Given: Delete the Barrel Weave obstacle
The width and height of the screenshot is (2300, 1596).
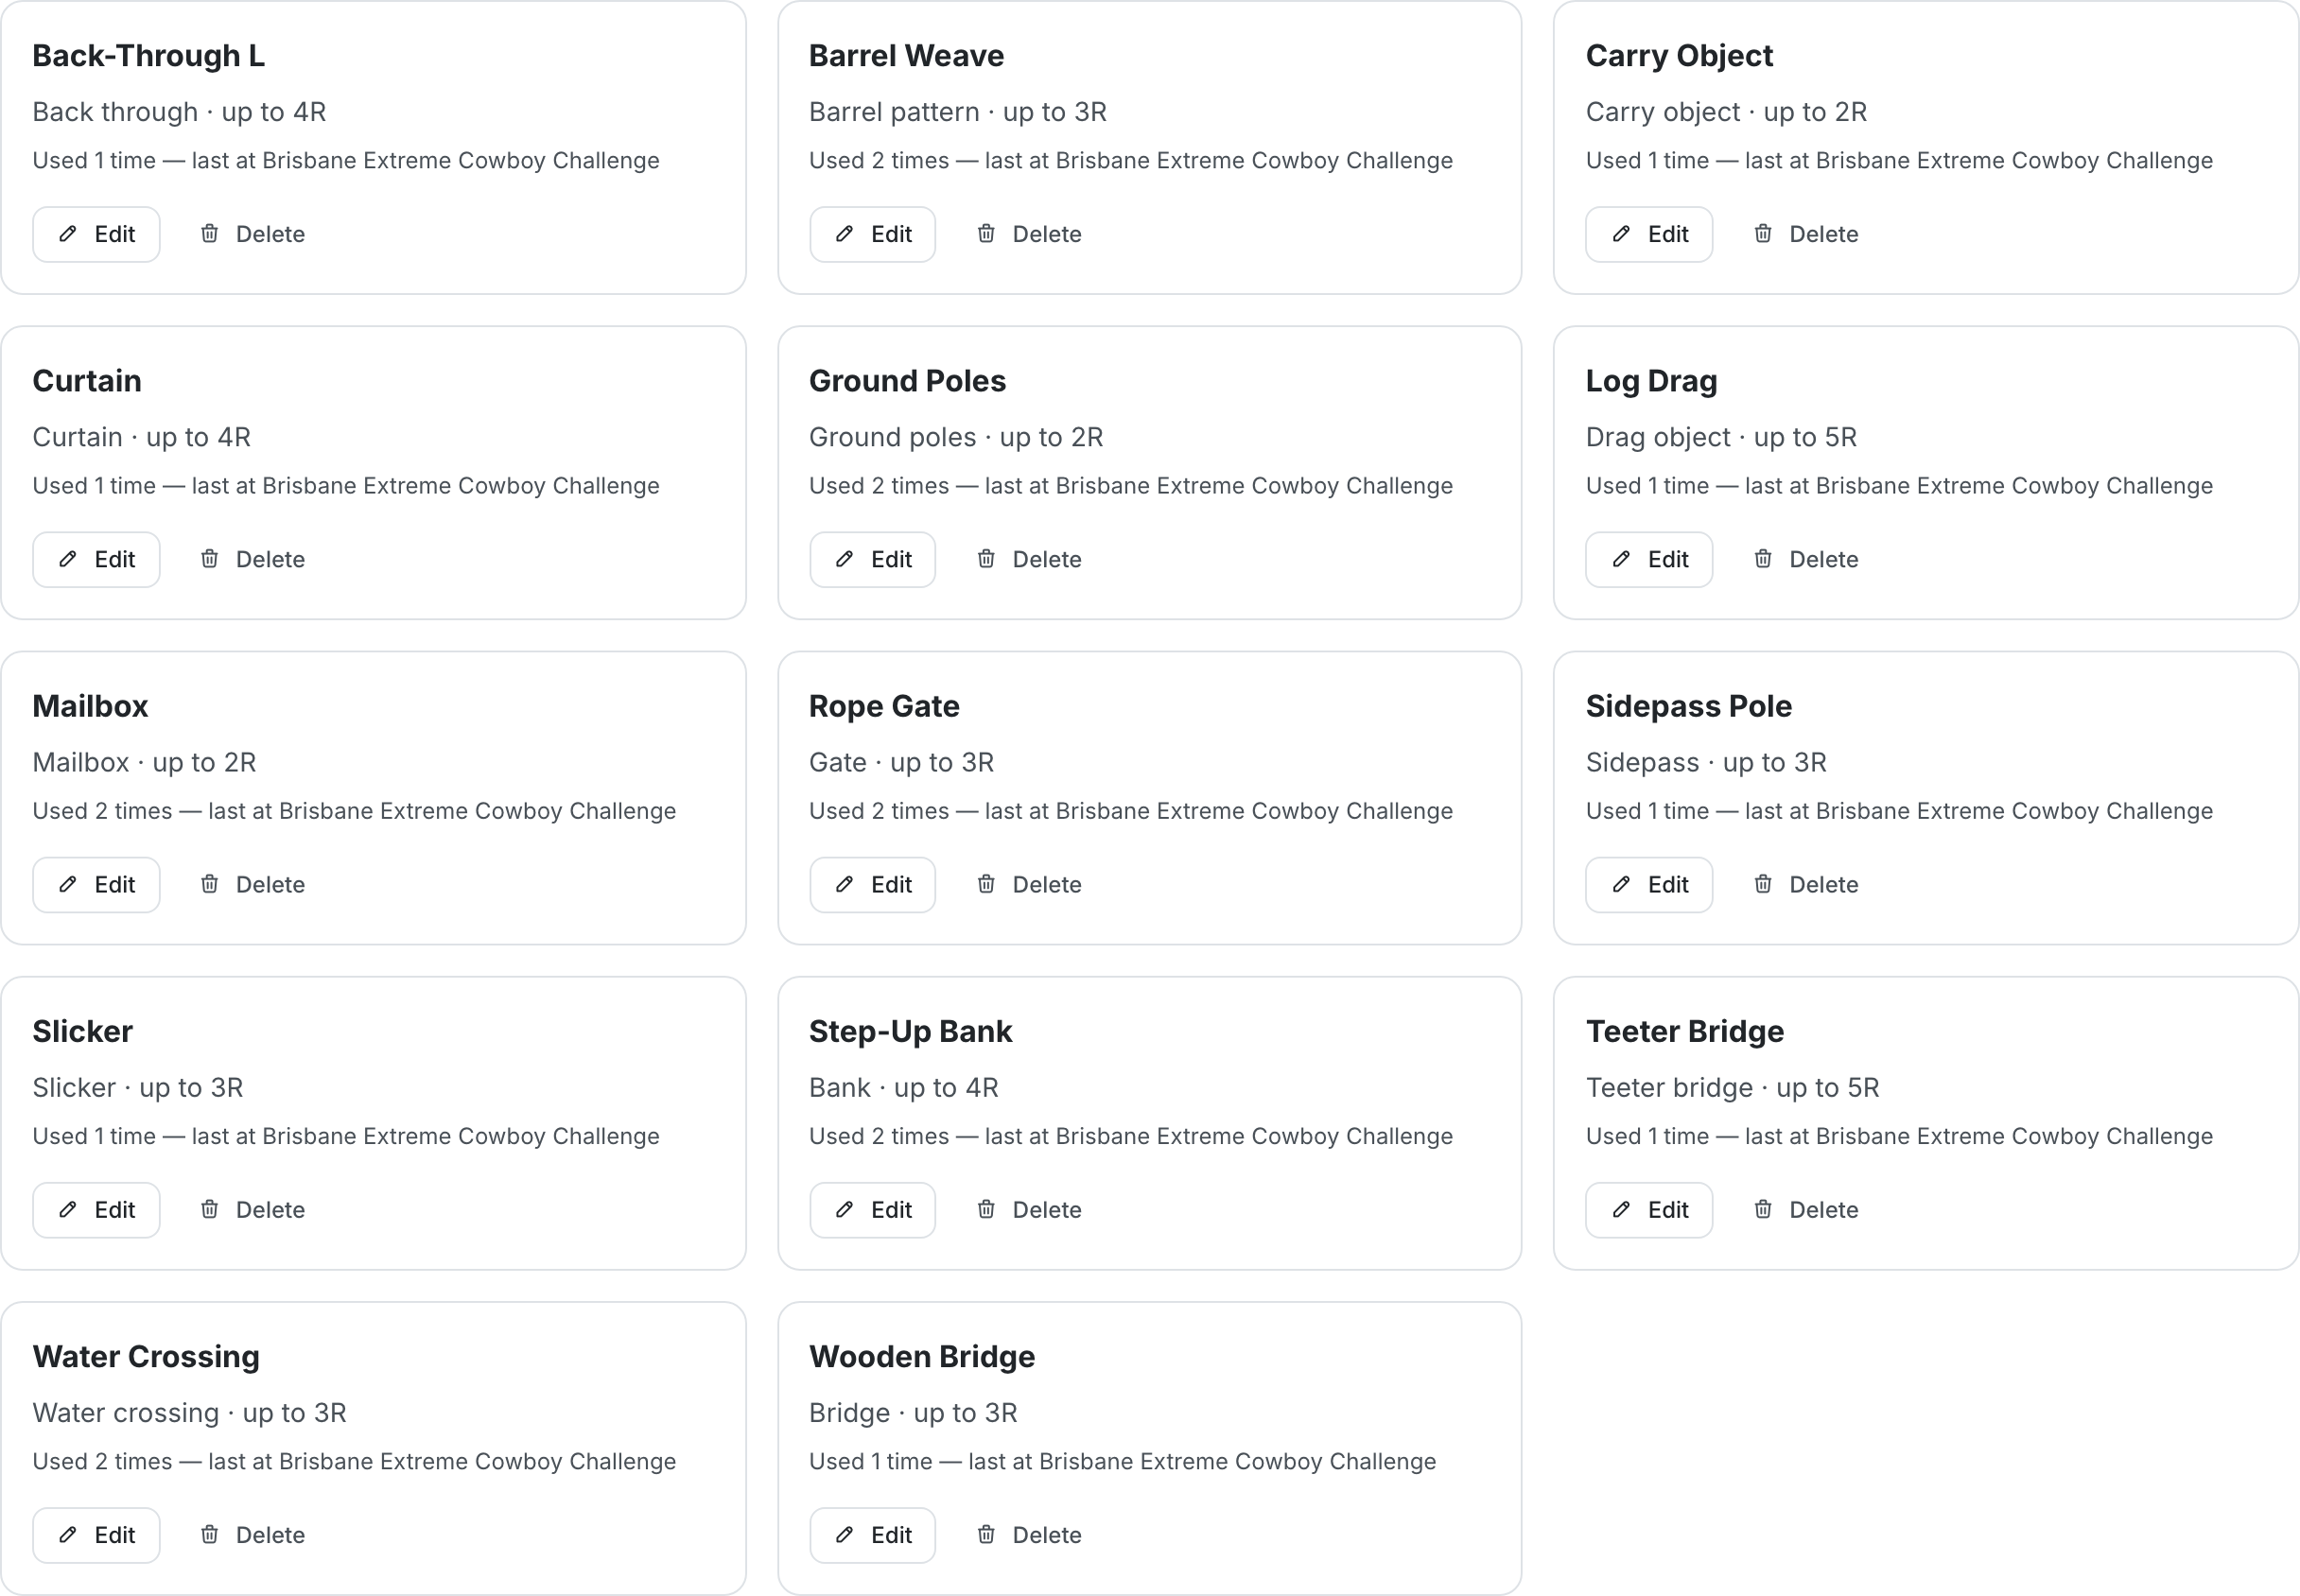Looking at the screenshot, I should pos(1029,234).
